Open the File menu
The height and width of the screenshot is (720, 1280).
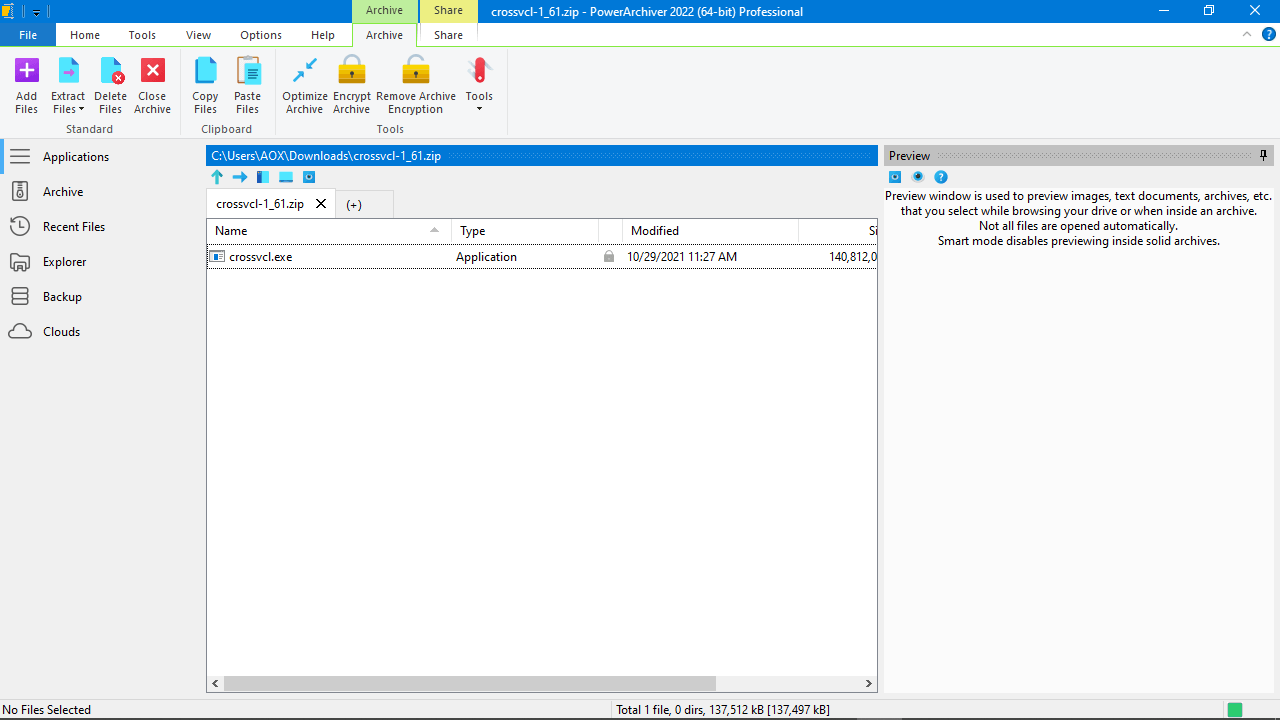click(x=27, y=34)
